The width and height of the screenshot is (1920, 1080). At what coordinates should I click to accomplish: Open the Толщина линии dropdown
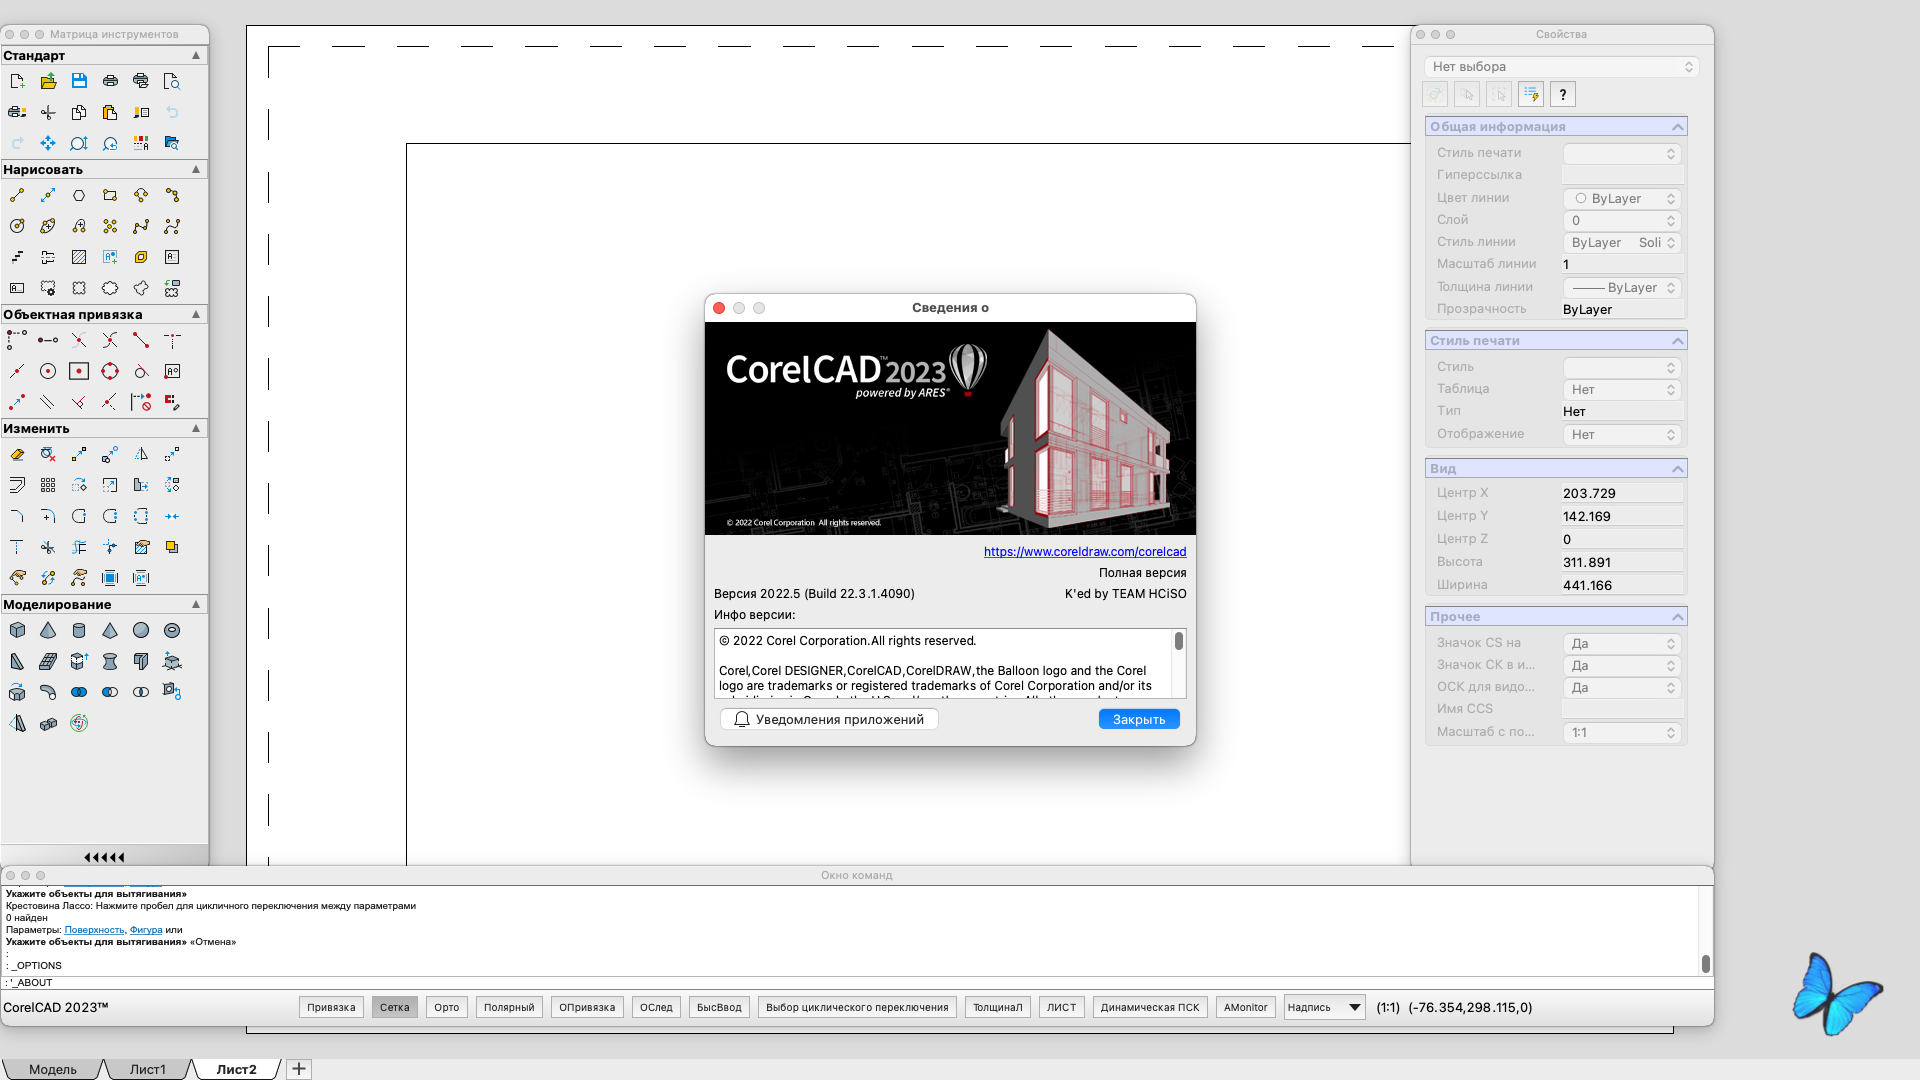coord(1622,288)
